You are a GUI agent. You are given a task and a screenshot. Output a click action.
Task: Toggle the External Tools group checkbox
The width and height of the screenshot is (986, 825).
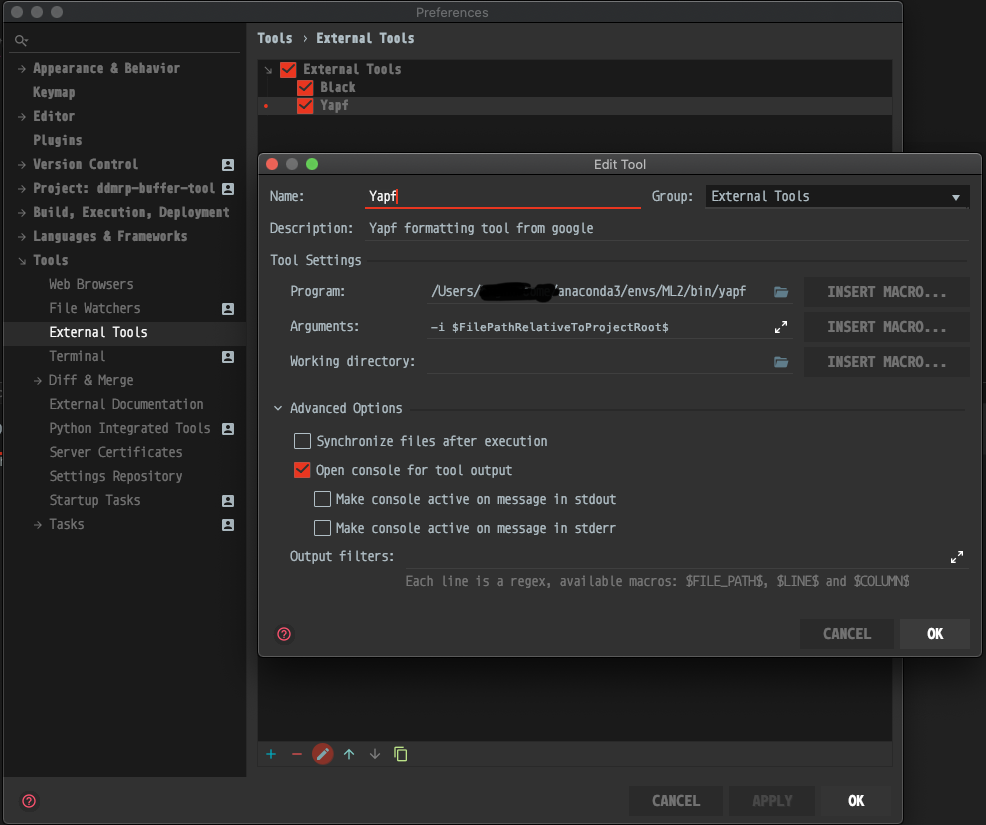(x=288, y=69)
